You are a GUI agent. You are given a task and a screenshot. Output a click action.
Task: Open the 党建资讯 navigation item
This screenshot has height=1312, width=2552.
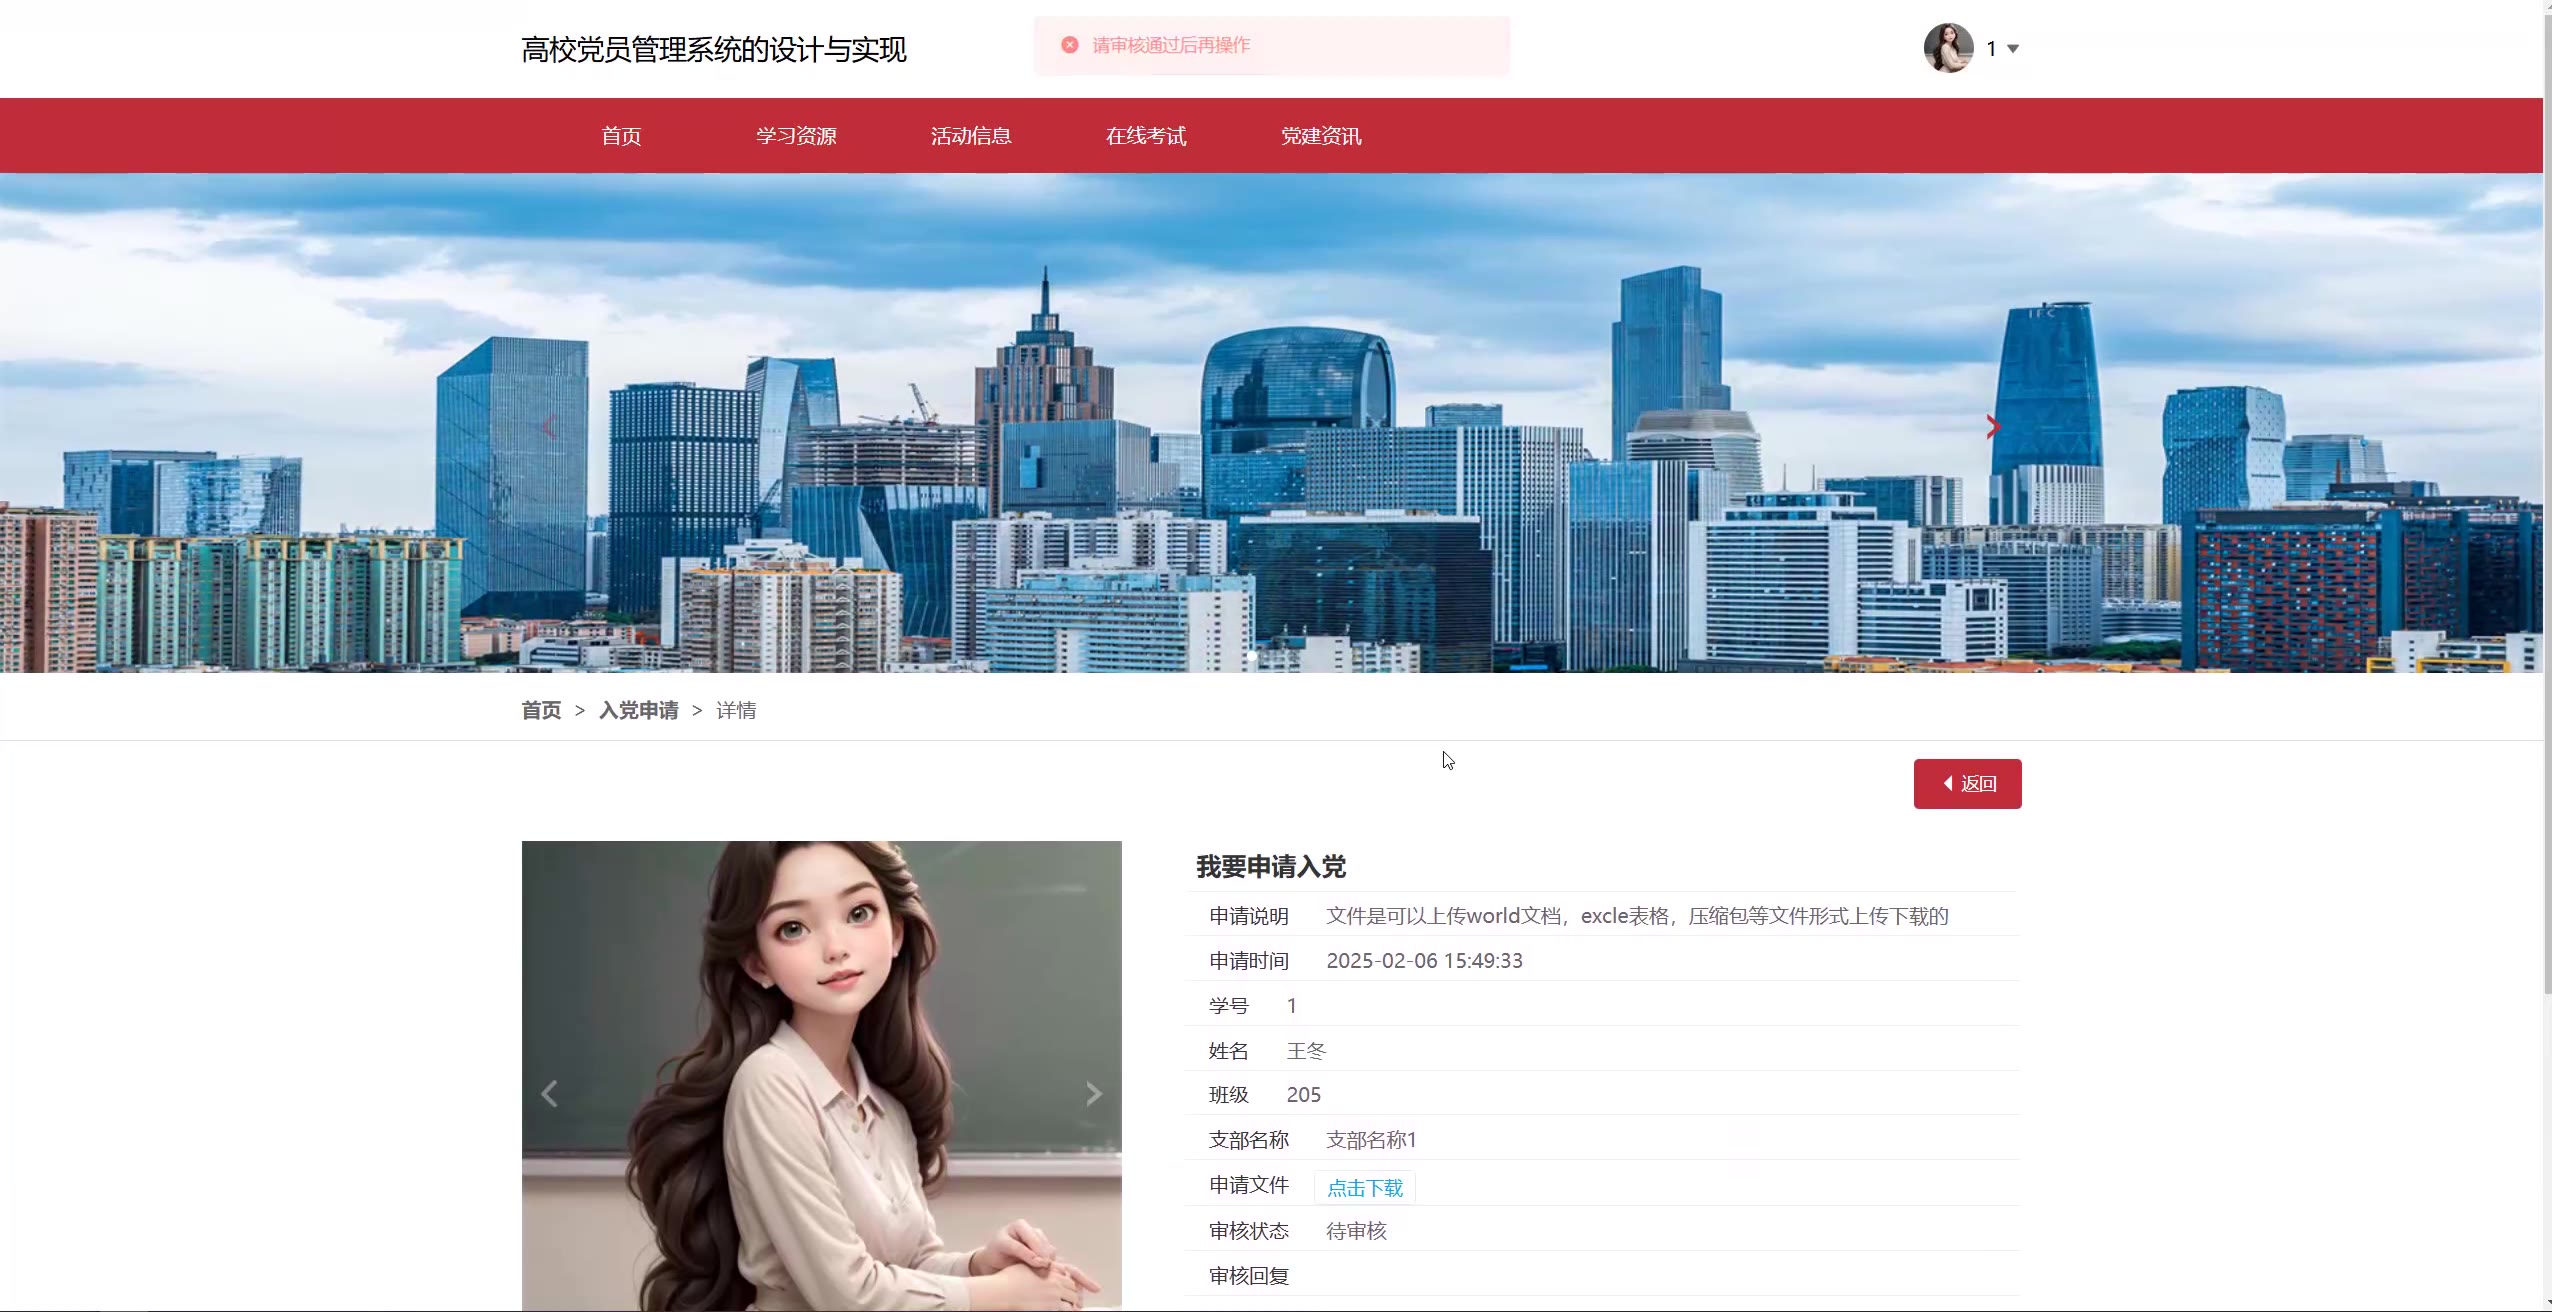click(x=1321, y=136)
